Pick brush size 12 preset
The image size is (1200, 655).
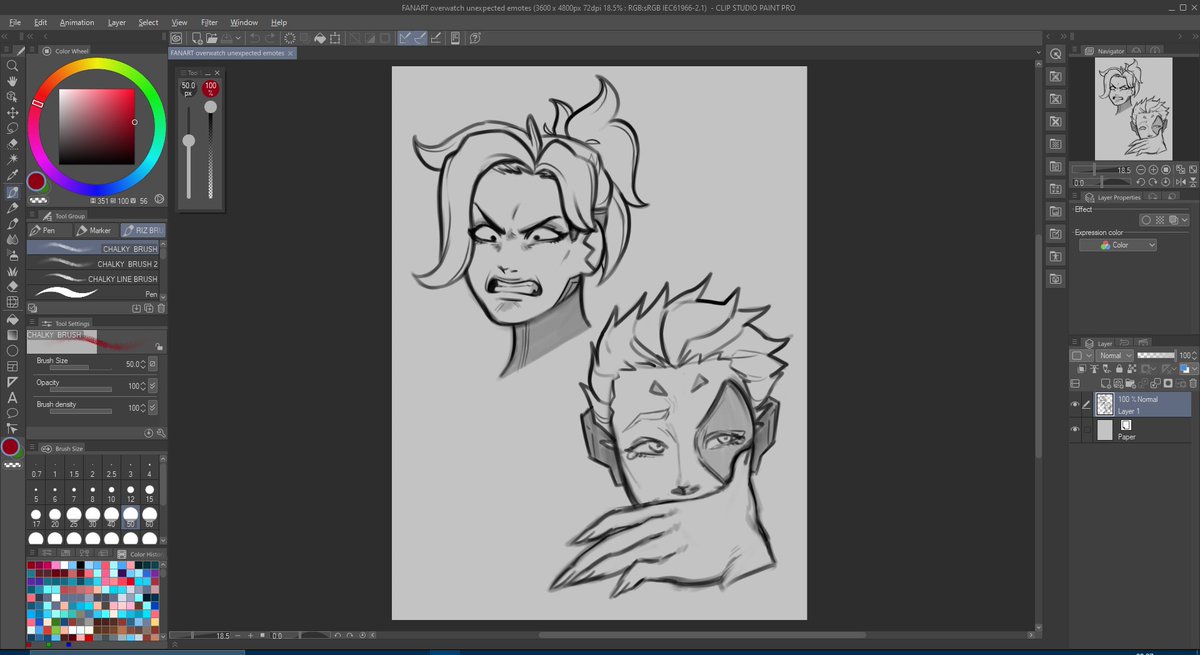click(x=130, y=492)
